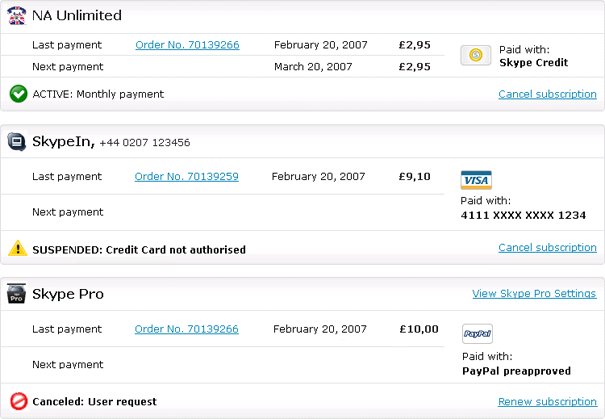Screen dimensions: 605x419
Task: Click the PayPal logo icon
Action: [477, 334]
